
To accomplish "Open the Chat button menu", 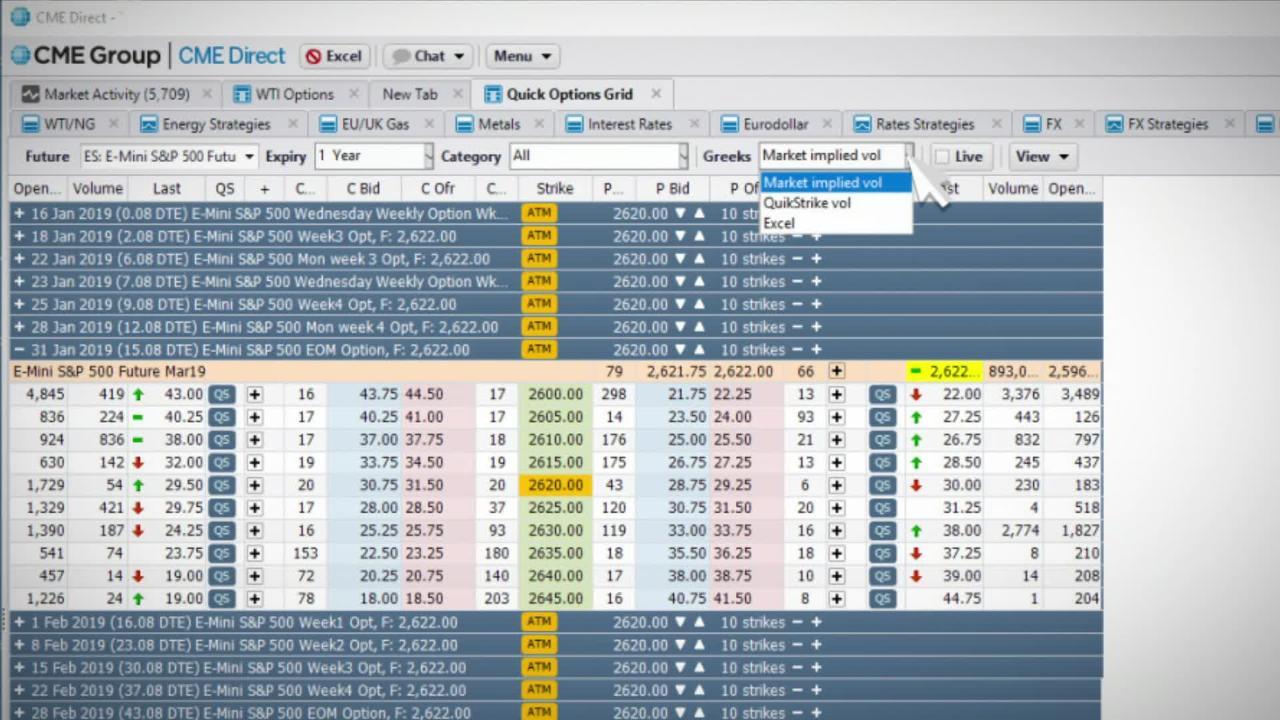I will pos(428,56).
